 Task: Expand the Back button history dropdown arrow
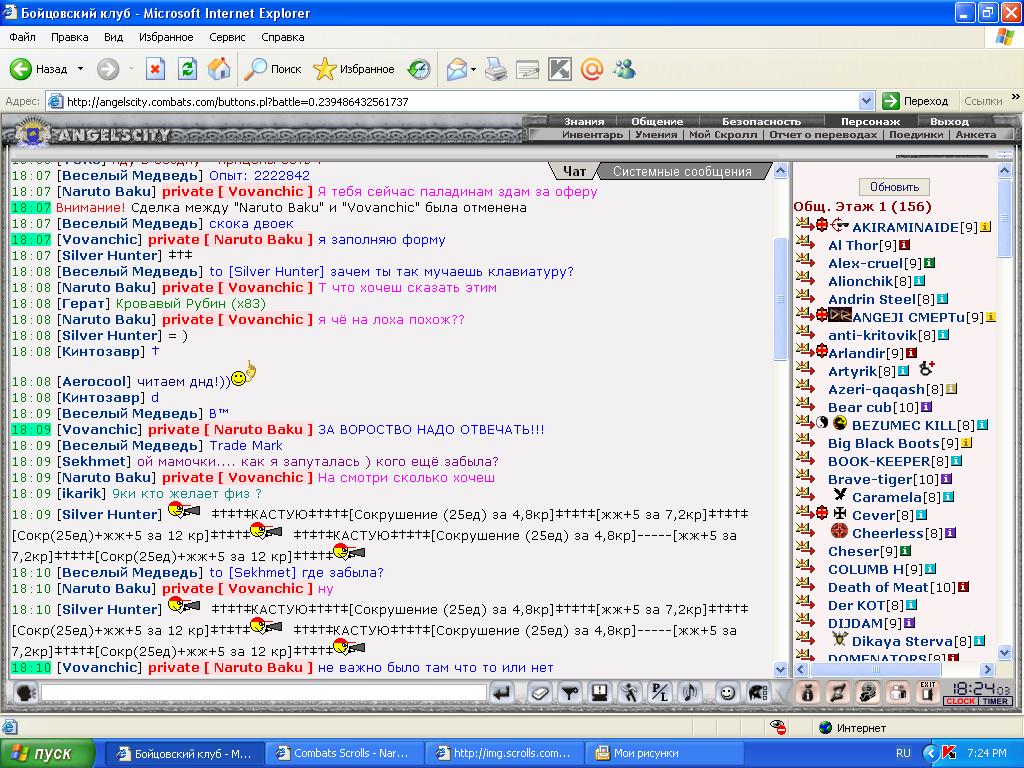[x=80, y=69]
